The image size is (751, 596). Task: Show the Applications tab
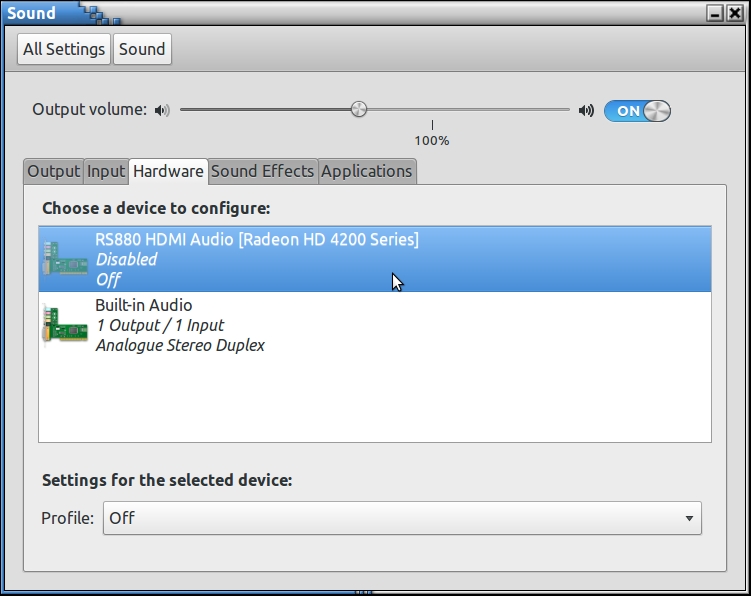tap(366, 171)
